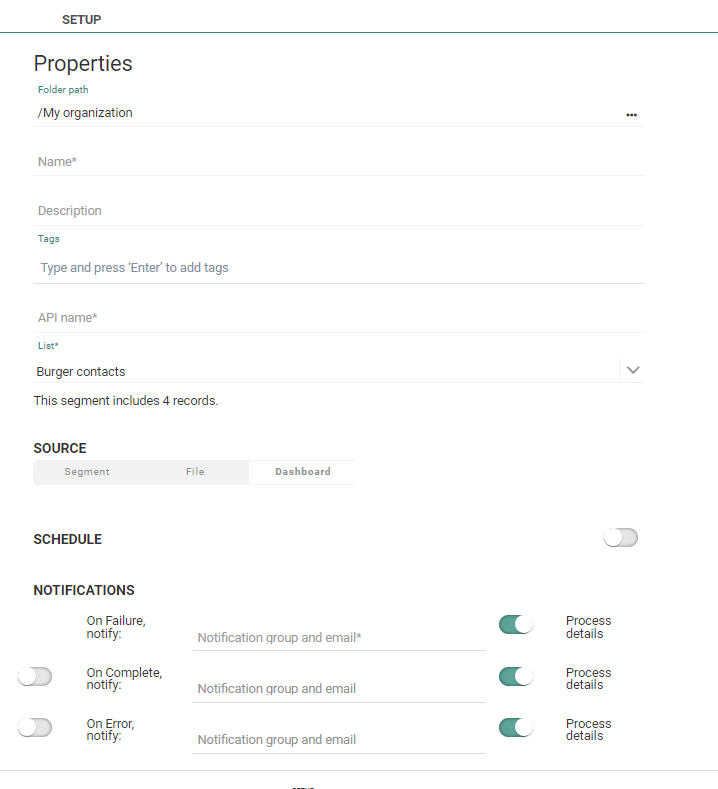Select the Dashboard source tab
Image resolution: width=718 pixels, height=789 pixels.
(303, 472)
